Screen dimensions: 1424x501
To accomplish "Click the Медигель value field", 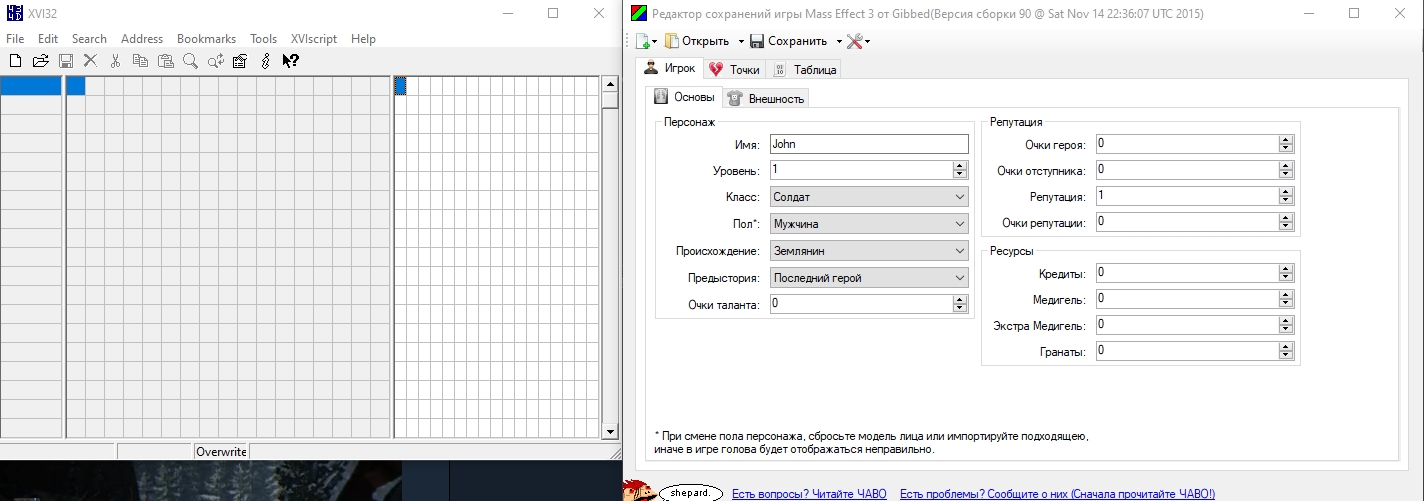I will (x=1186, y=298).
